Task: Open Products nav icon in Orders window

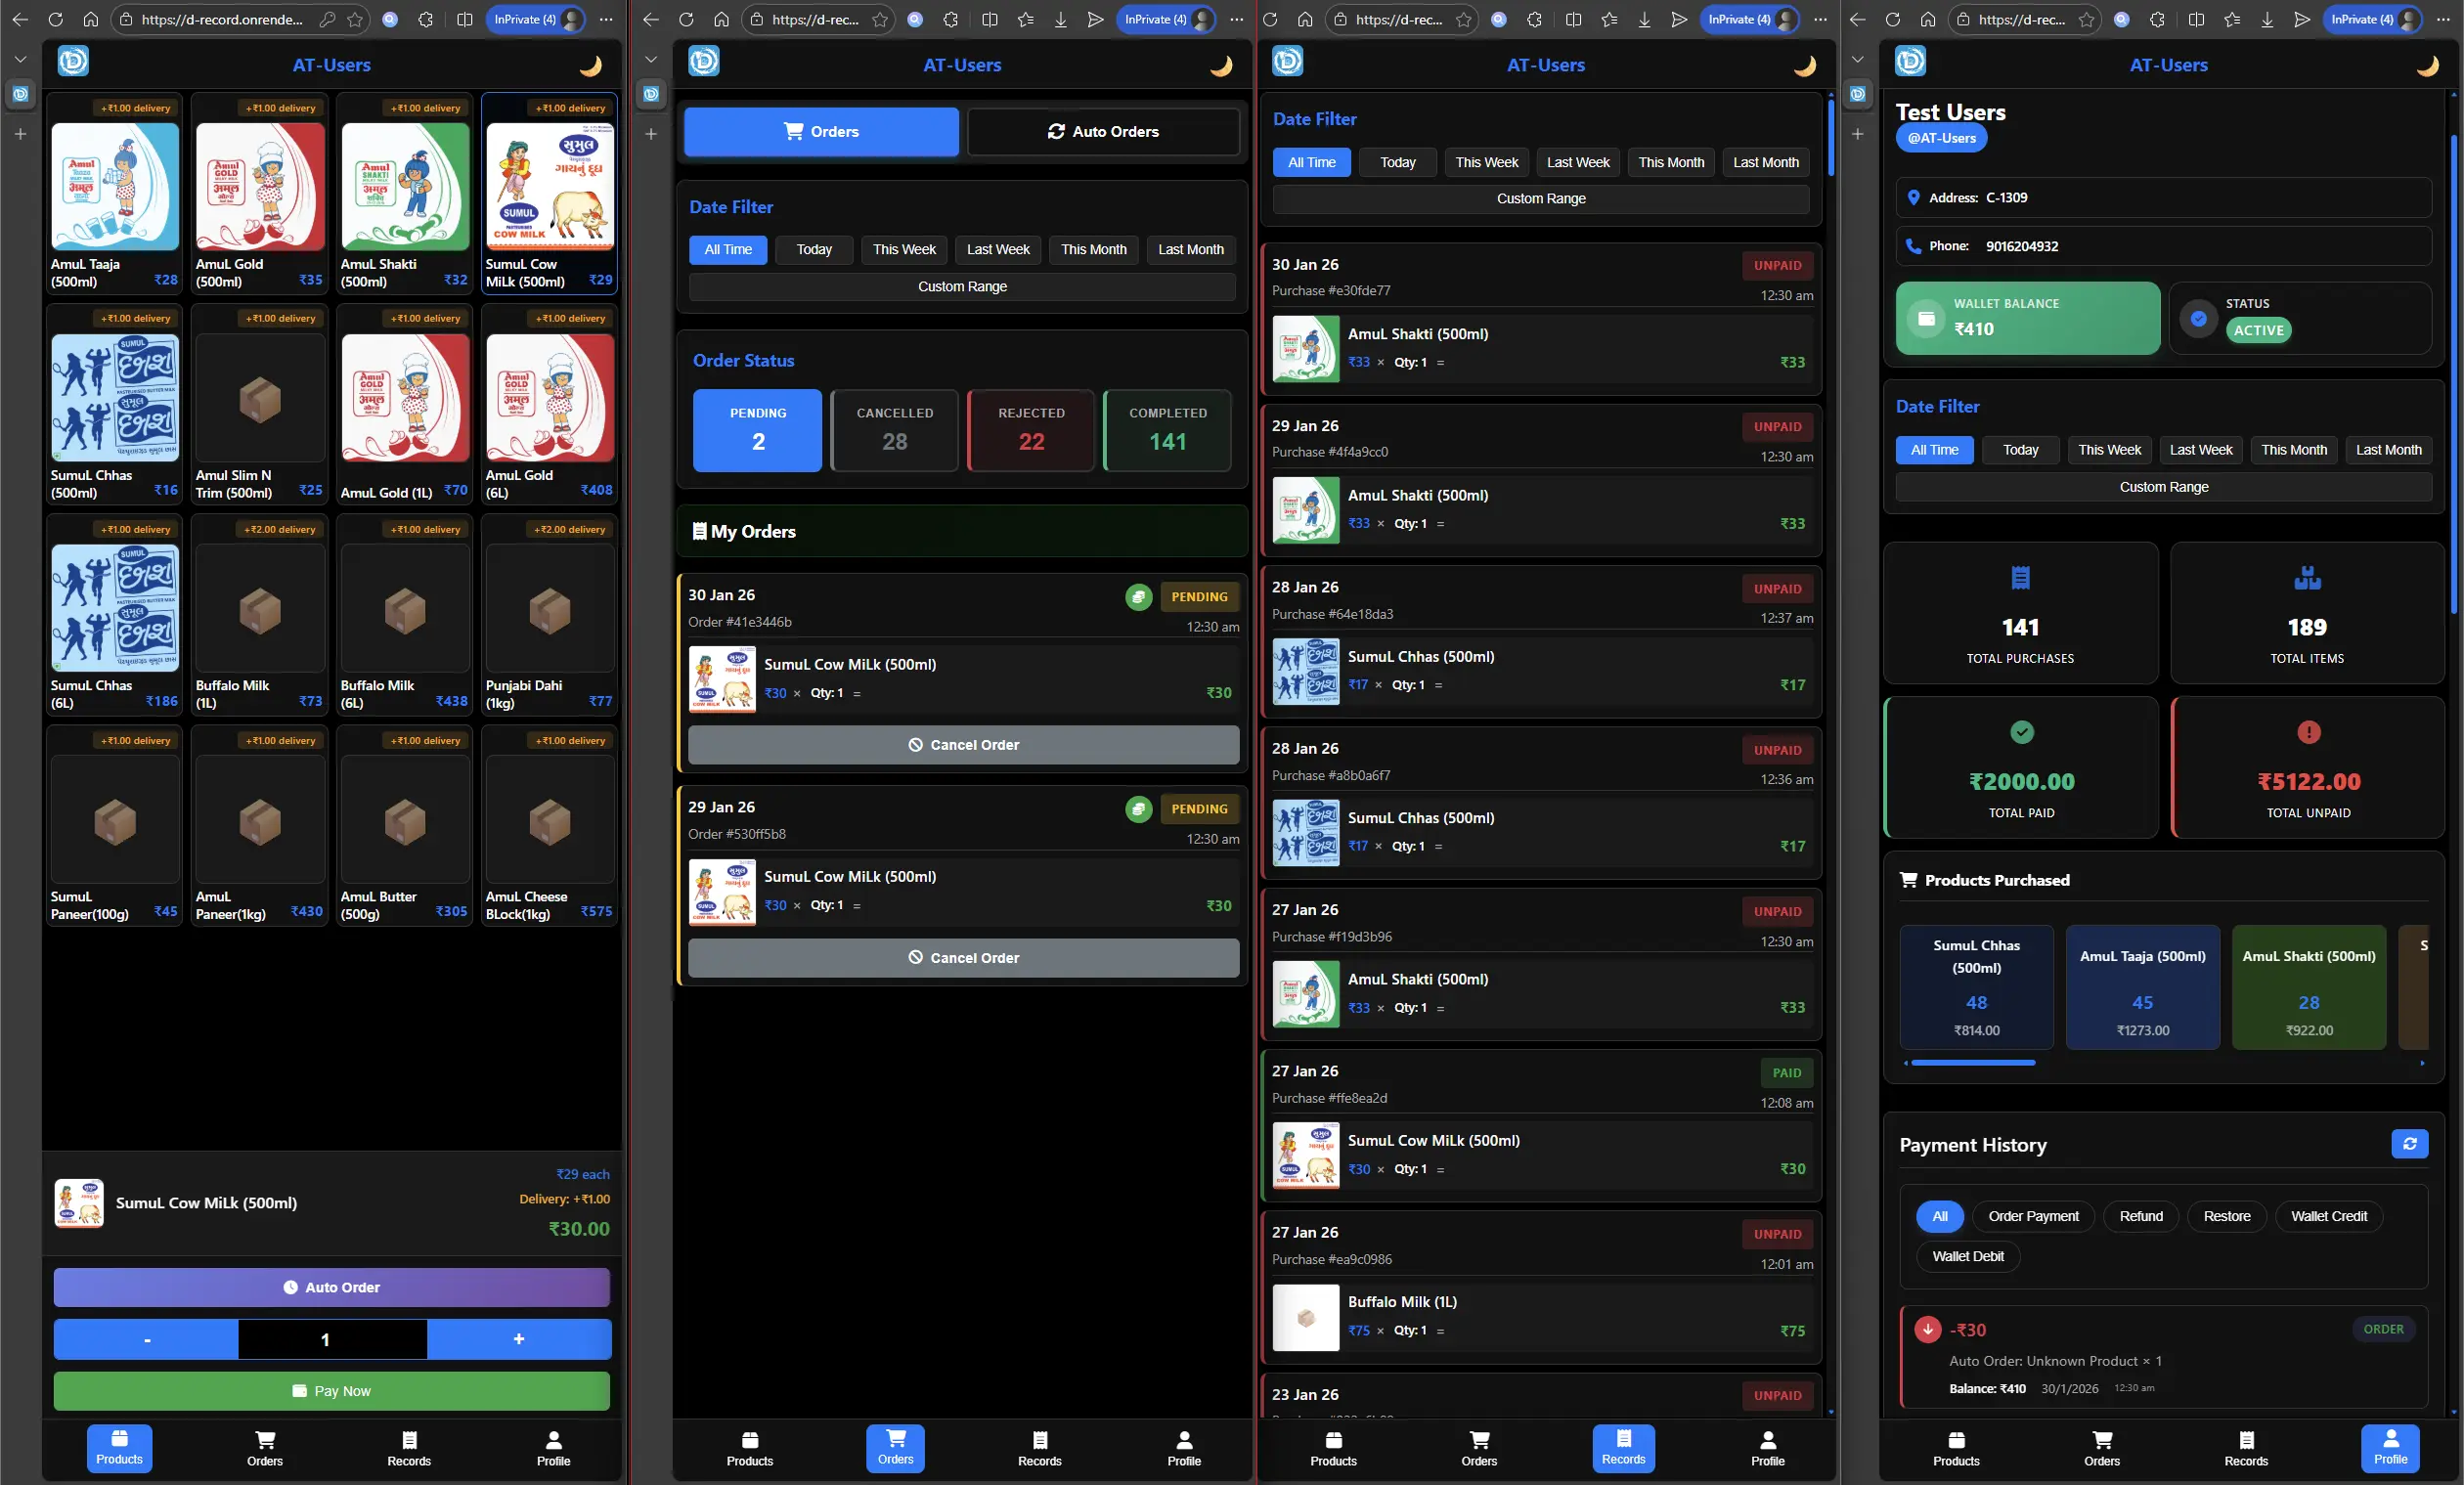Action: tap(750, 1448)
